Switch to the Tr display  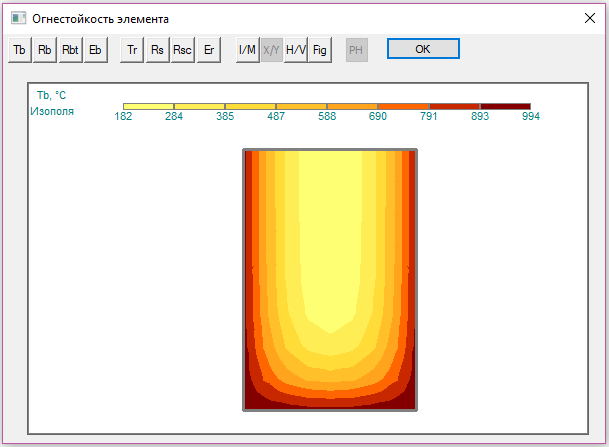(x=132, y=50)
